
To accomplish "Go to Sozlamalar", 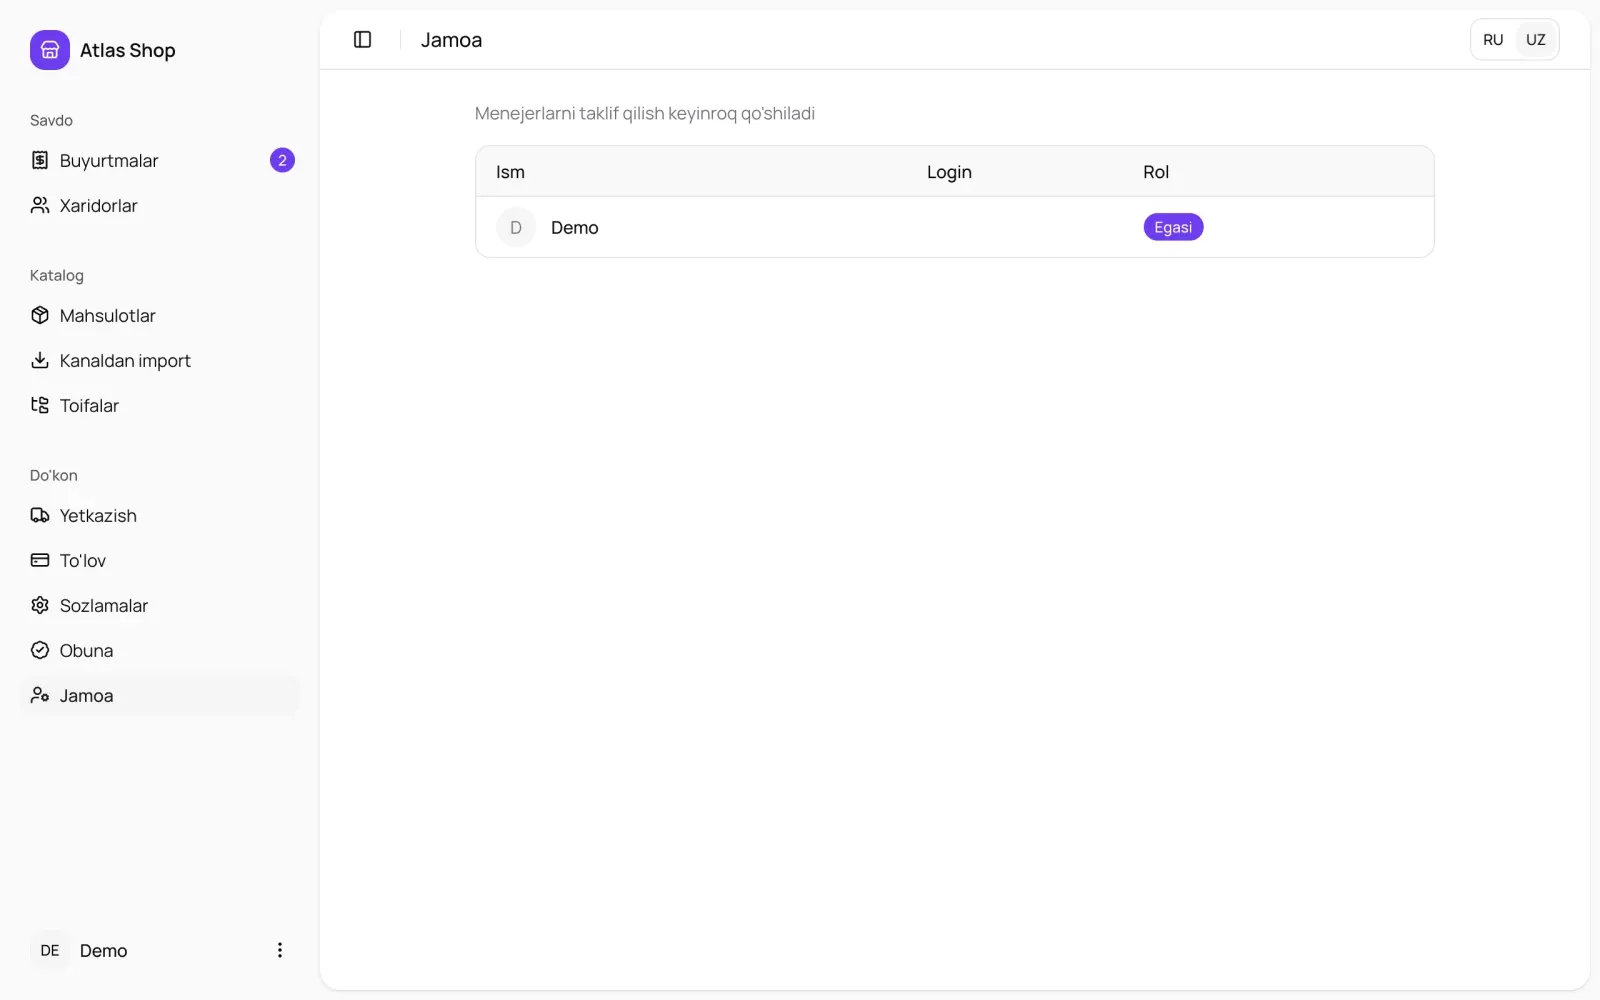I will (x=160, y=605).
